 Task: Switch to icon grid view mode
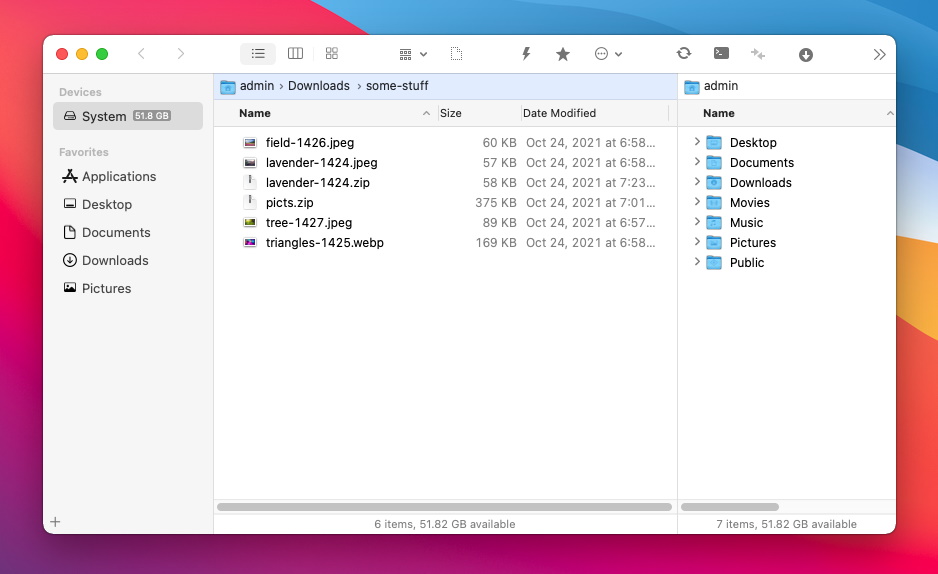pyautogui.click(x=331, y=54)
